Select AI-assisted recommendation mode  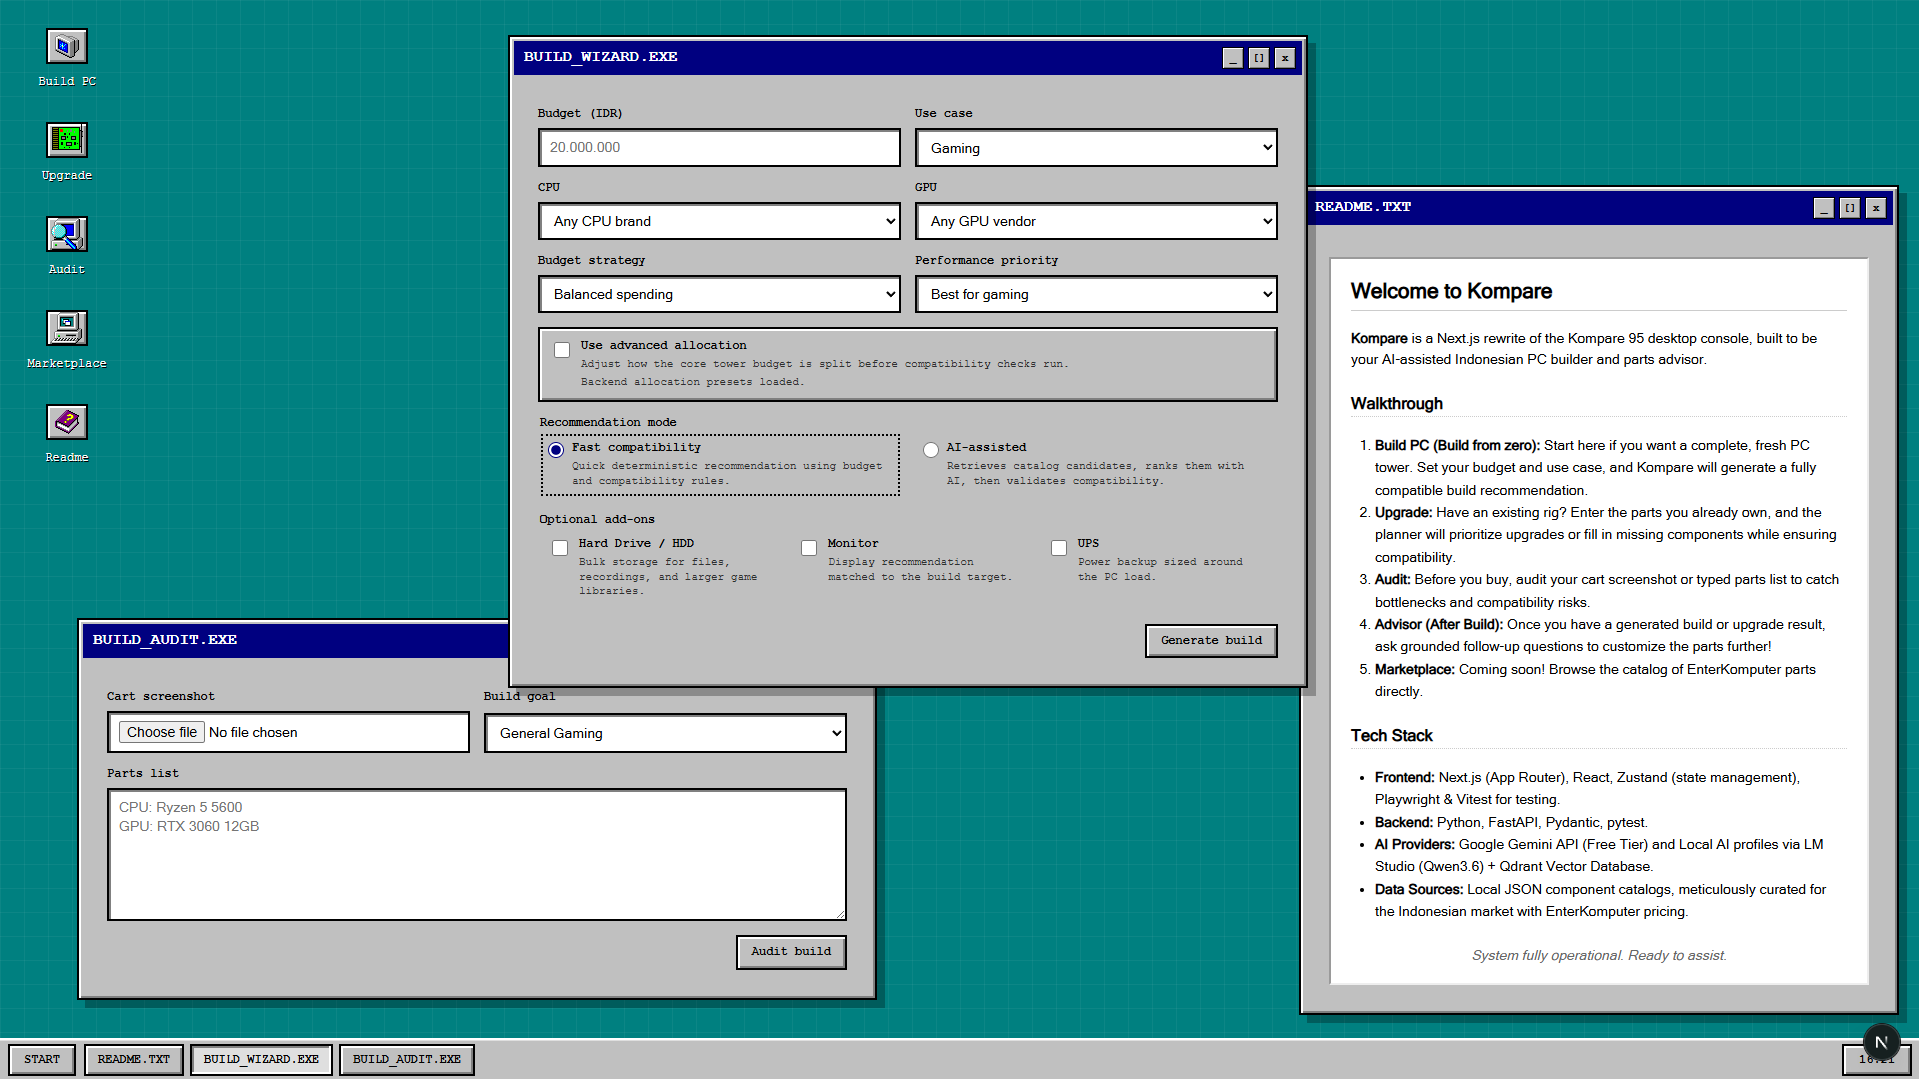pyautogui.click(x=931, y=450)
